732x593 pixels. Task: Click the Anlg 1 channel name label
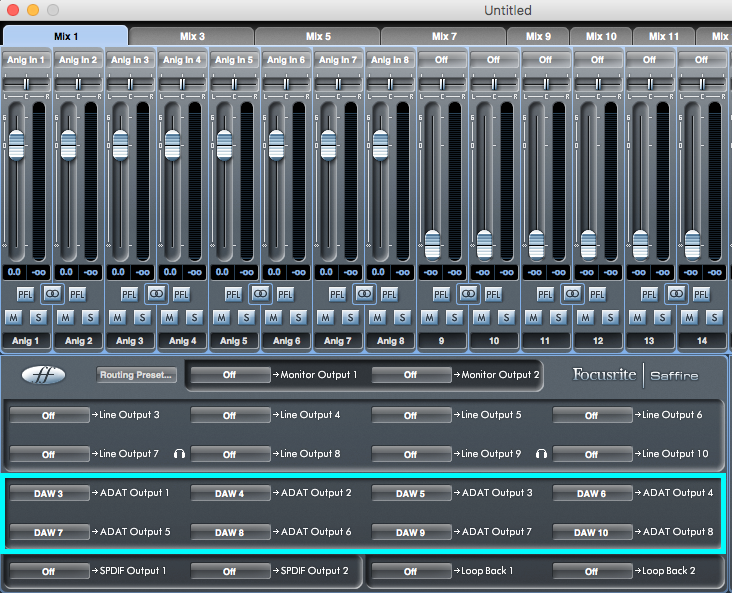(26, 341)
